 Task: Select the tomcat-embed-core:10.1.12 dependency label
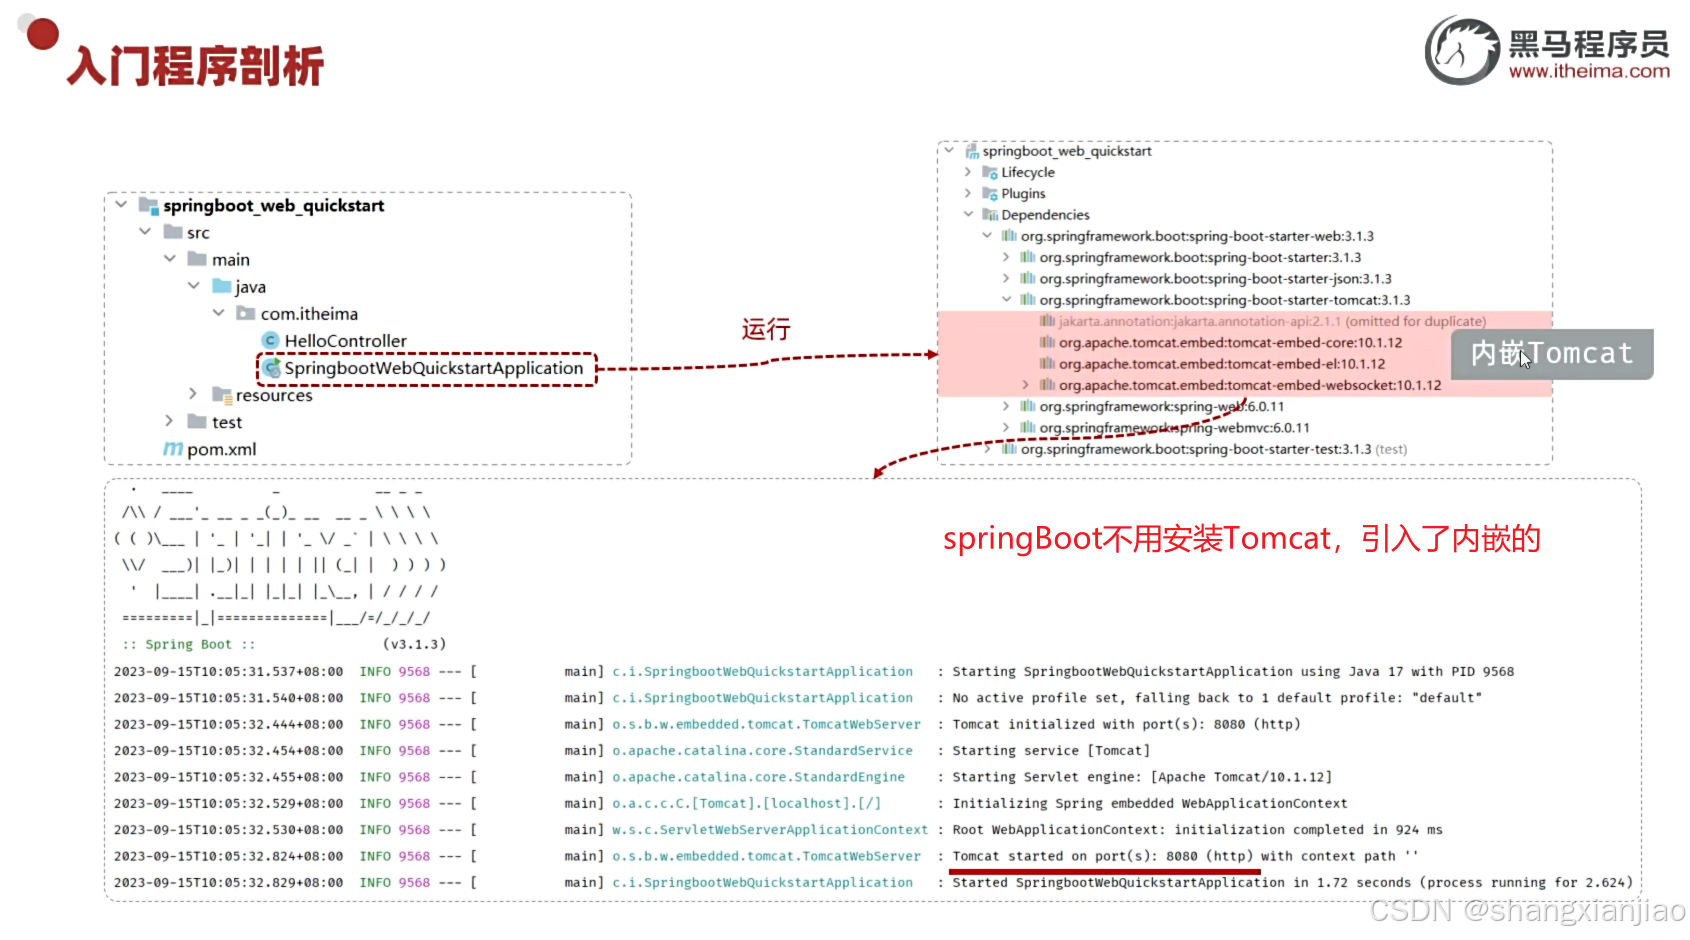(1231, 343)
